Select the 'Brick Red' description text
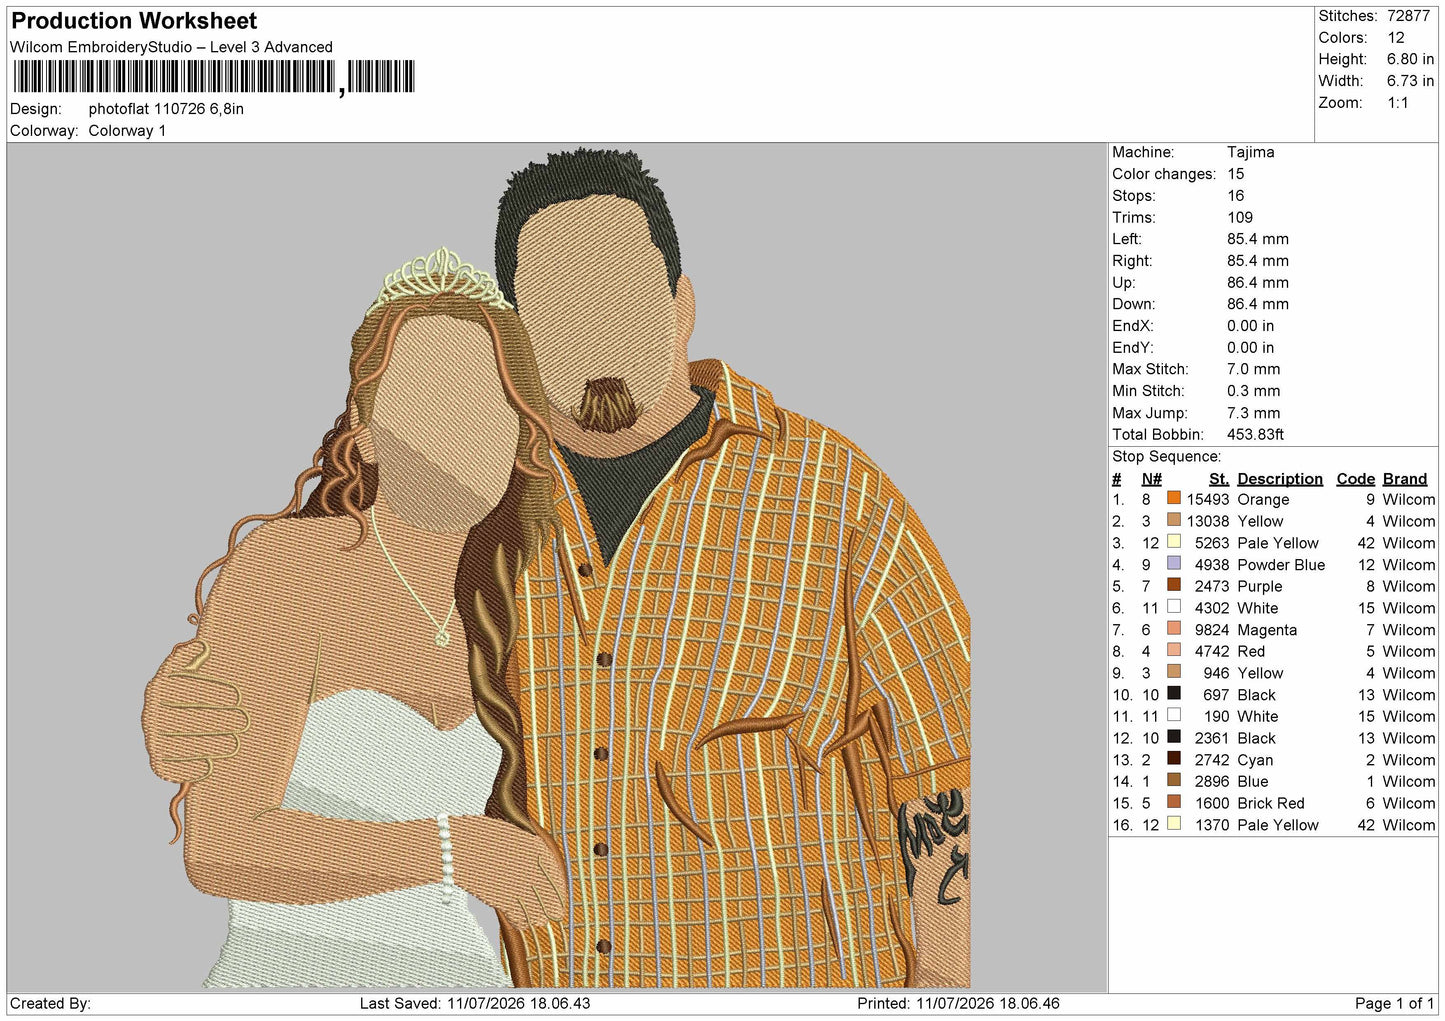Image resolution: width=1445 pixels, height=1021 pixels. point(1271,804)
